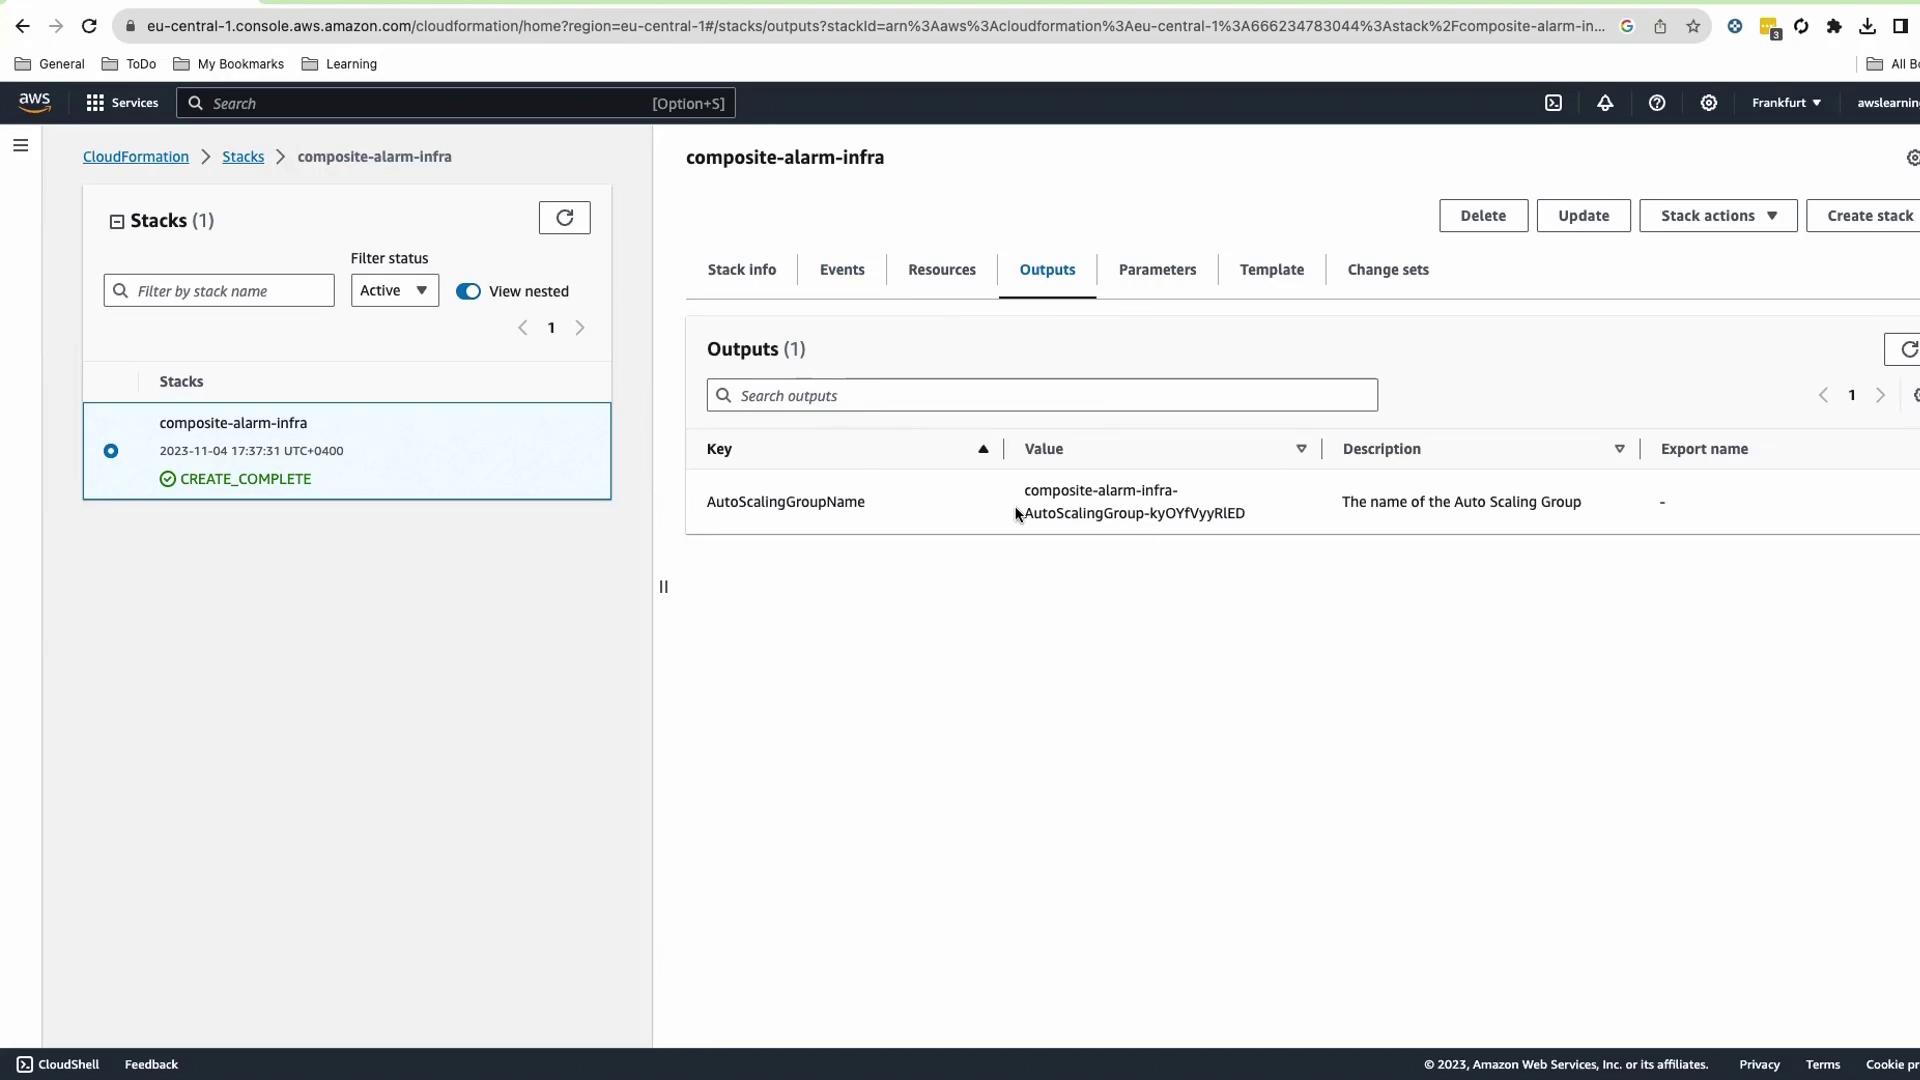Refresh the Stacks list
This screenshot has height=1080, width=1920.
point(564,218)
